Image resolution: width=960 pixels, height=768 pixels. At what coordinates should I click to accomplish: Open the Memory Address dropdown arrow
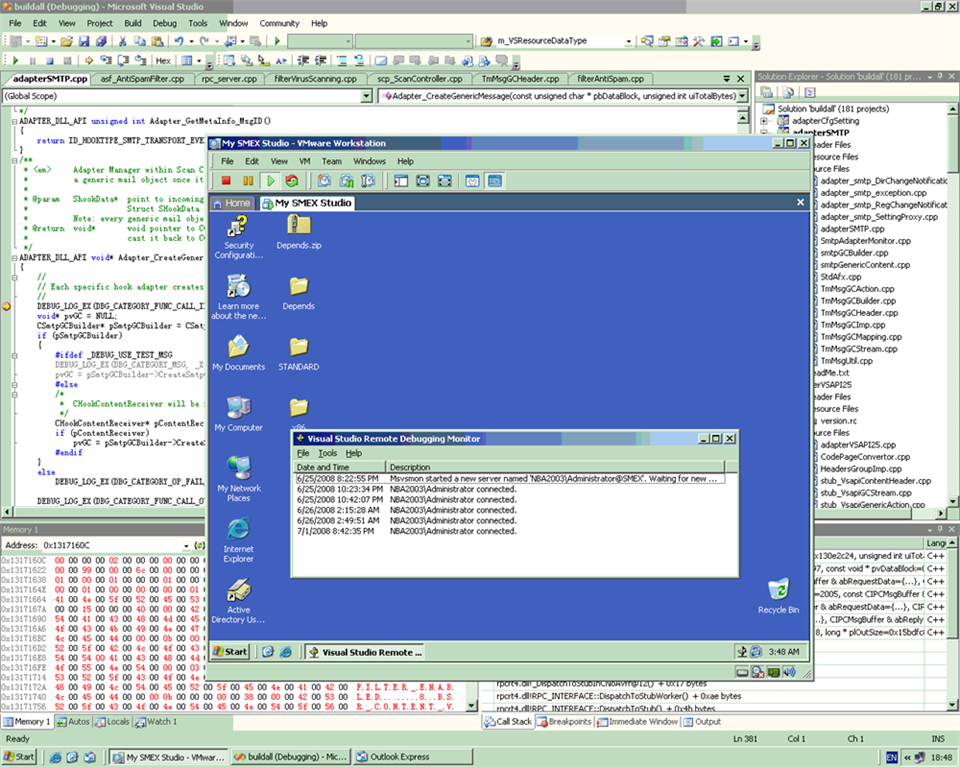click(186, 545)
